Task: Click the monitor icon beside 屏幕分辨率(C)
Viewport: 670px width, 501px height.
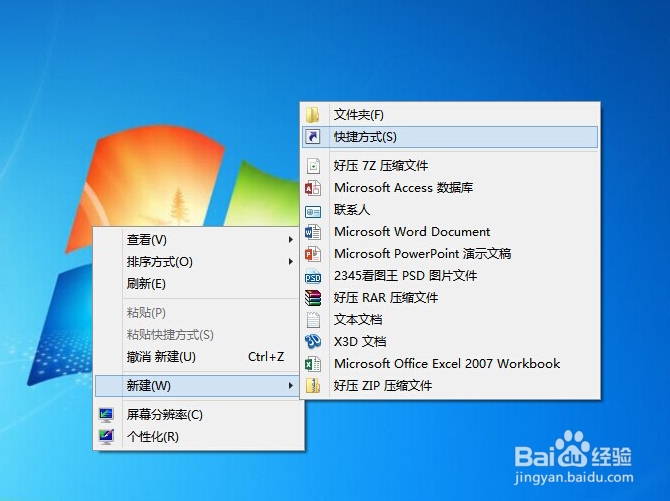Action: [x=106, y=415]
